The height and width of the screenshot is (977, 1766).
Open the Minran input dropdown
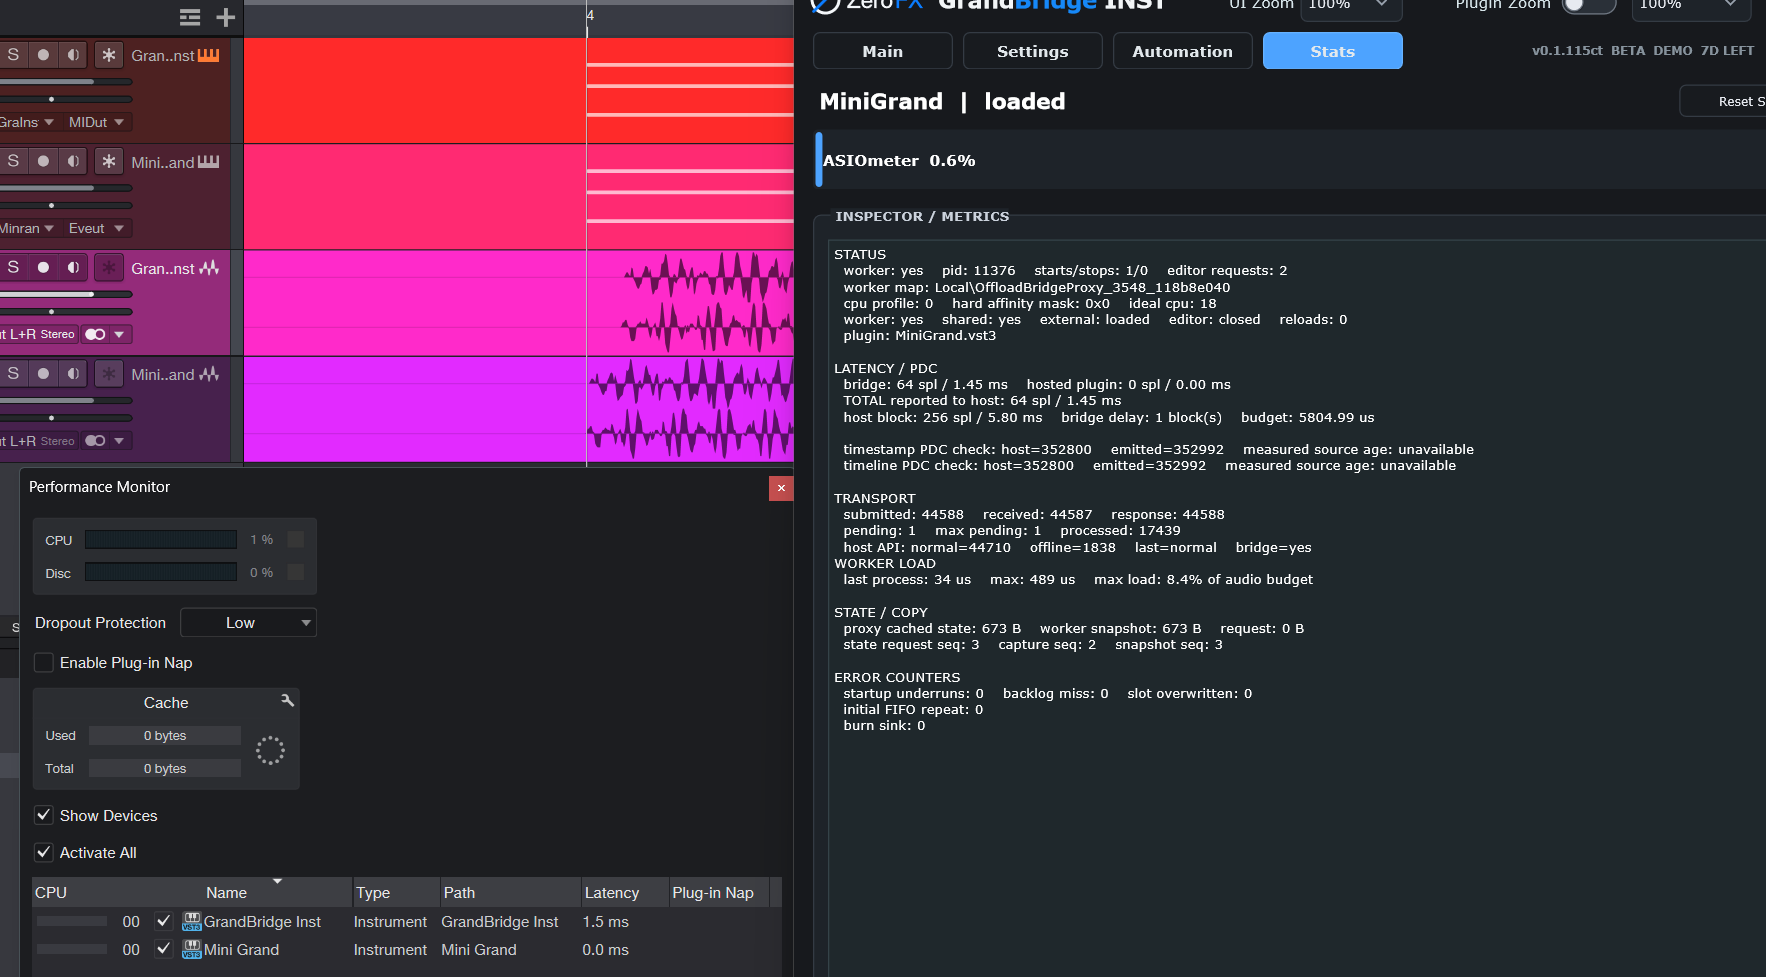tap(27, 228)
